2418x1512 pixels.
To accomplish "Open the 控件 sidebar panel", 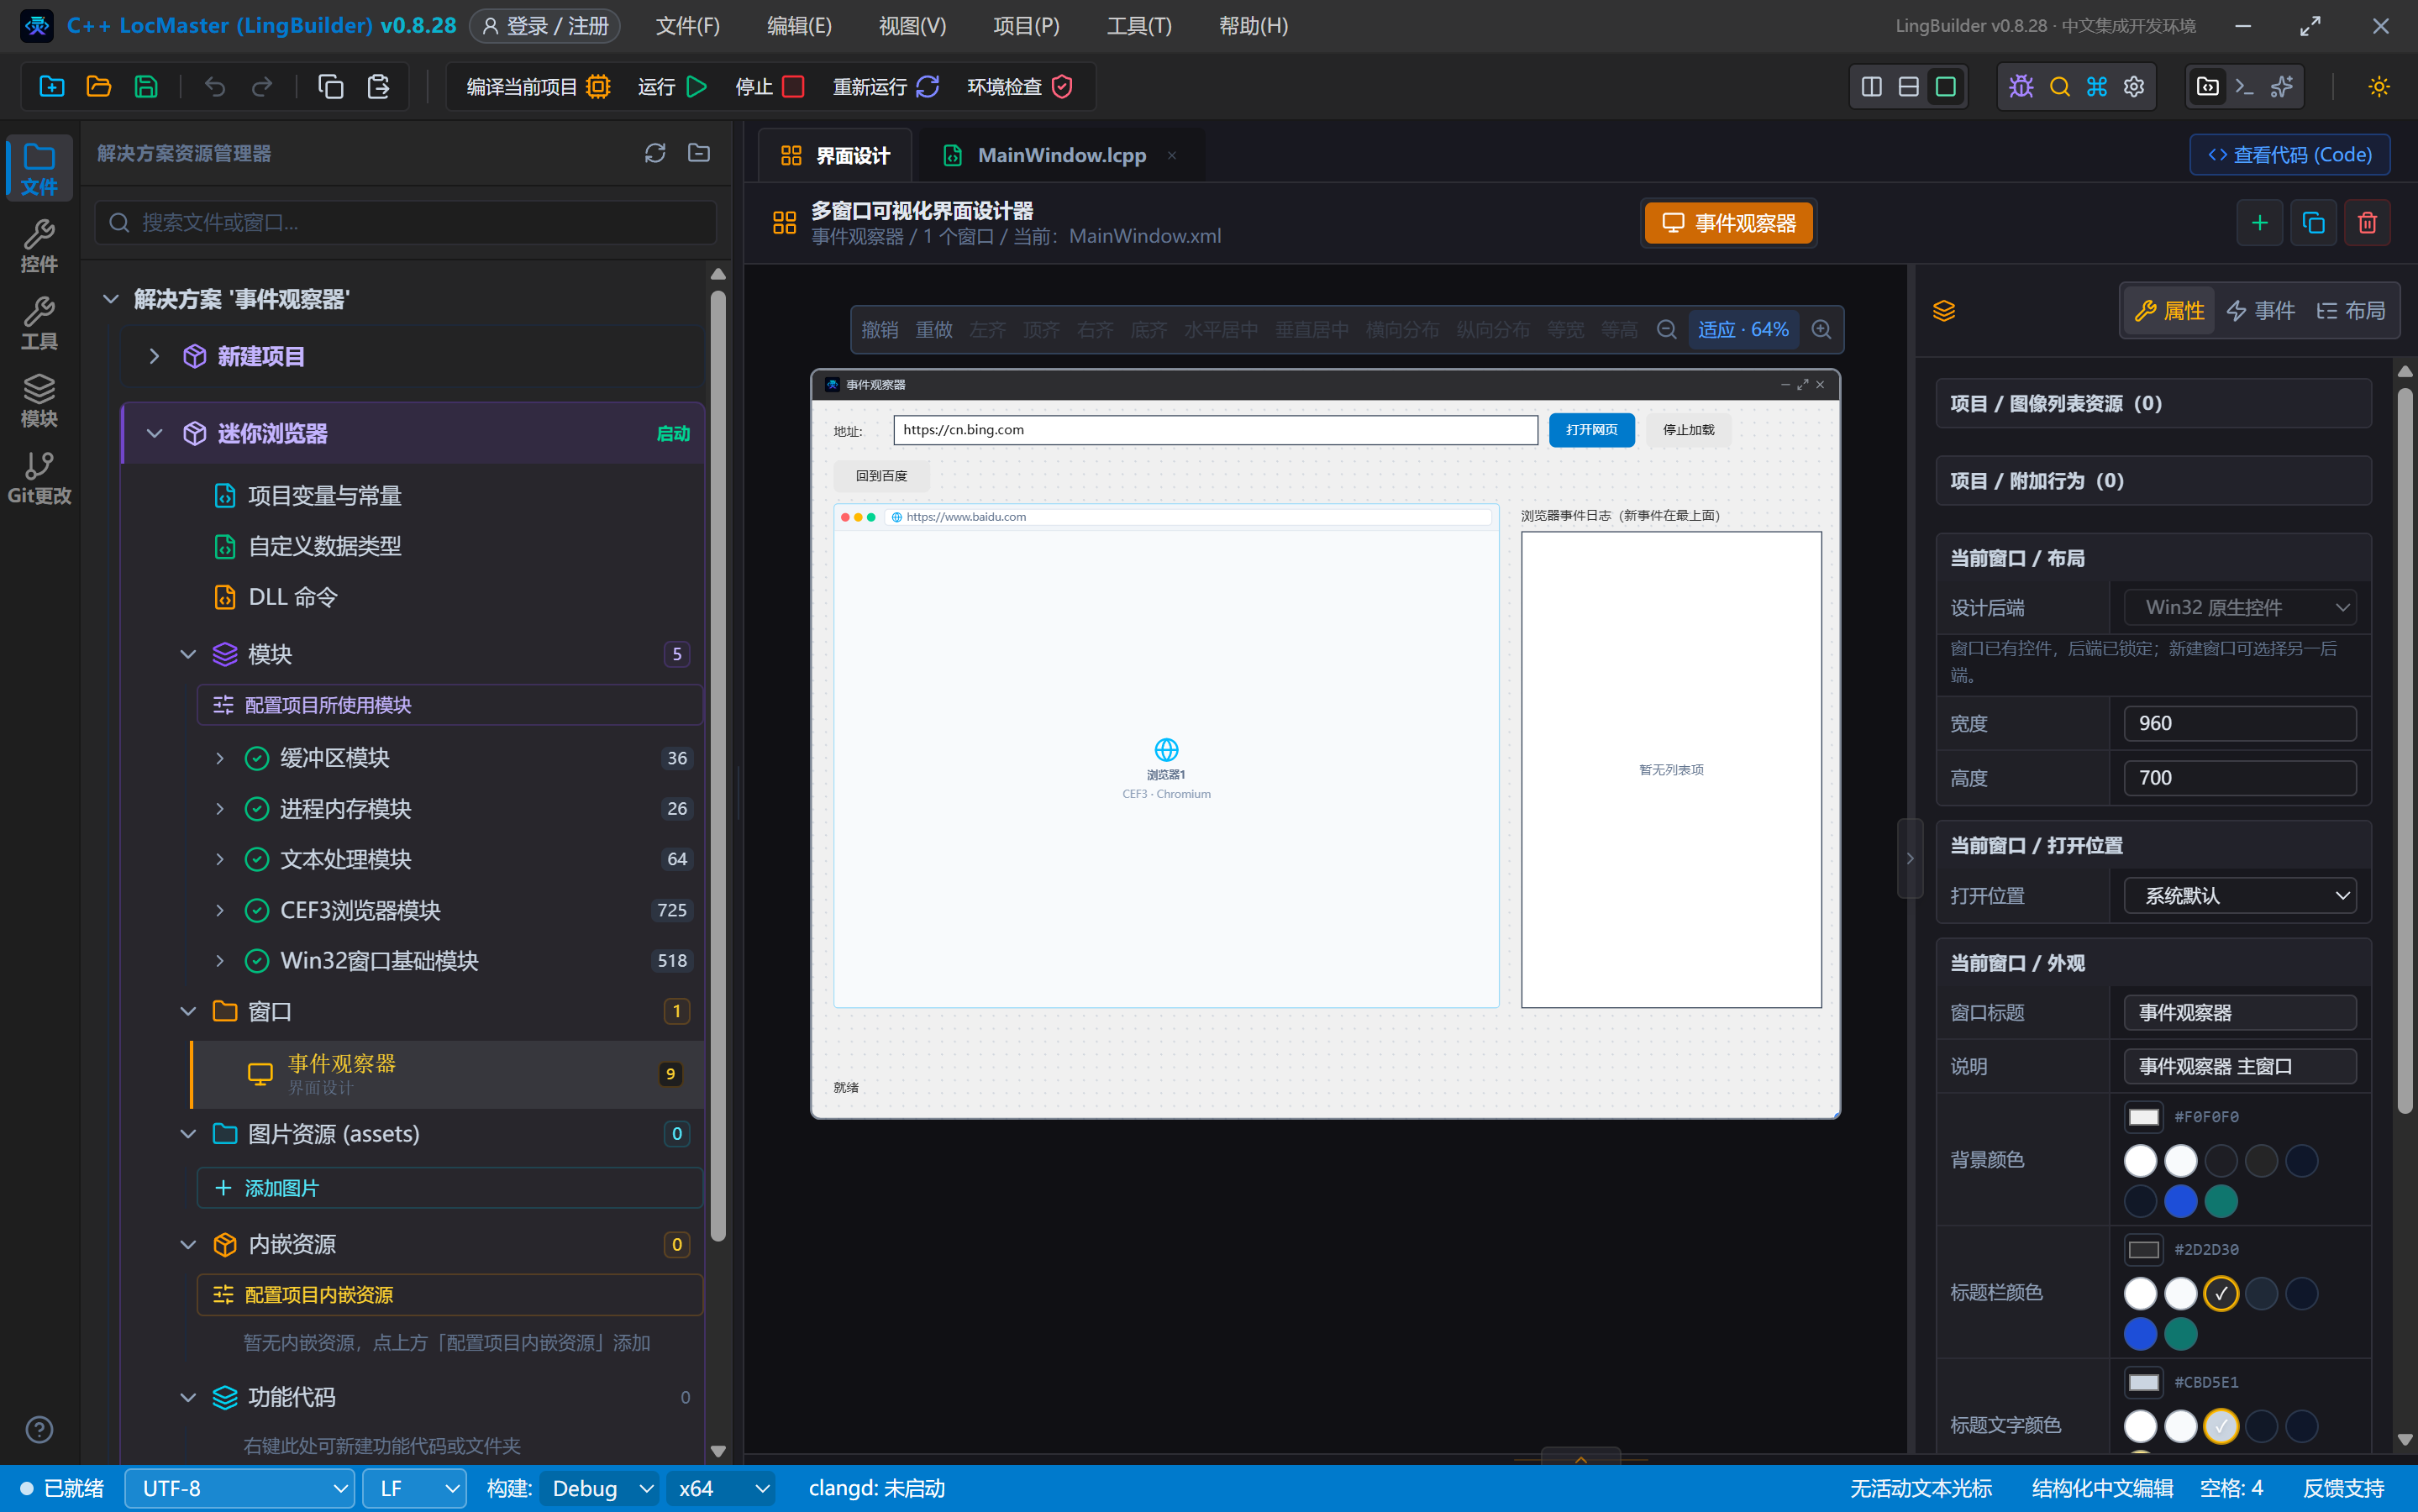I will pos(39,246).
